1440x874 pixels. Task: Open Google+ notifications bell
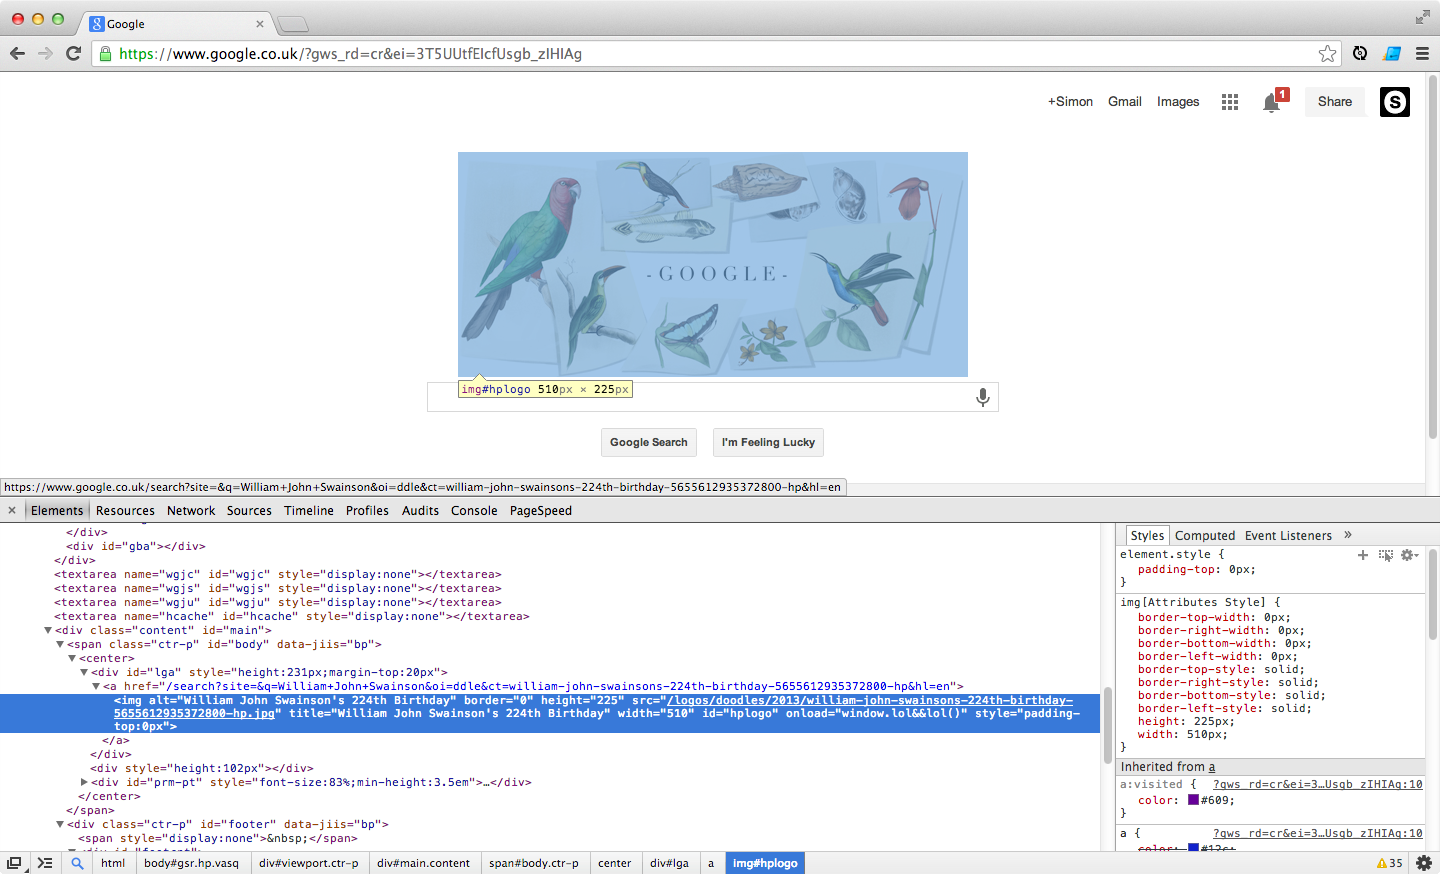tap(1272, 102)
